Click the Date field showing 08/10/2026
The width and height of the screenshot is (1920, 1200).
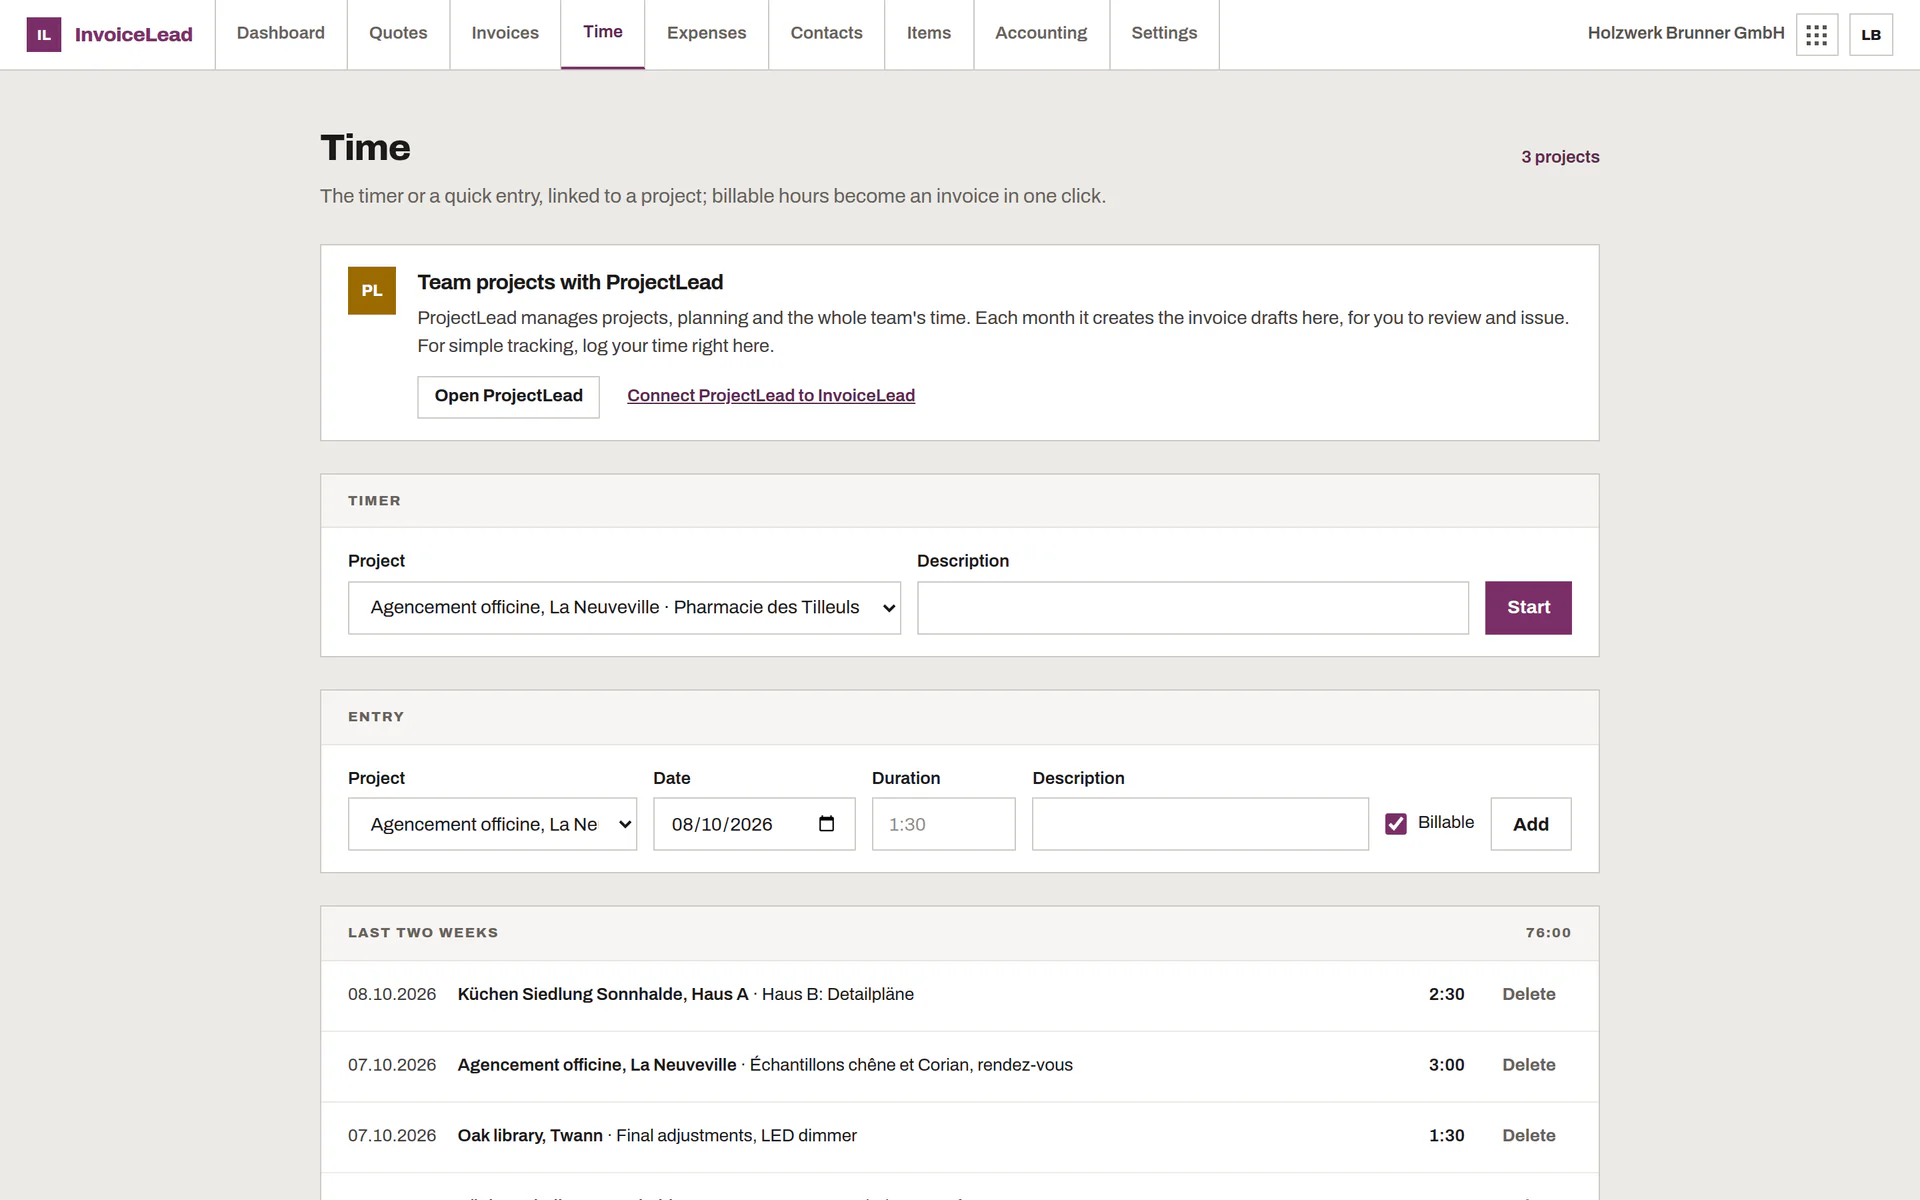pyautogui.click(x=754, y=824)
